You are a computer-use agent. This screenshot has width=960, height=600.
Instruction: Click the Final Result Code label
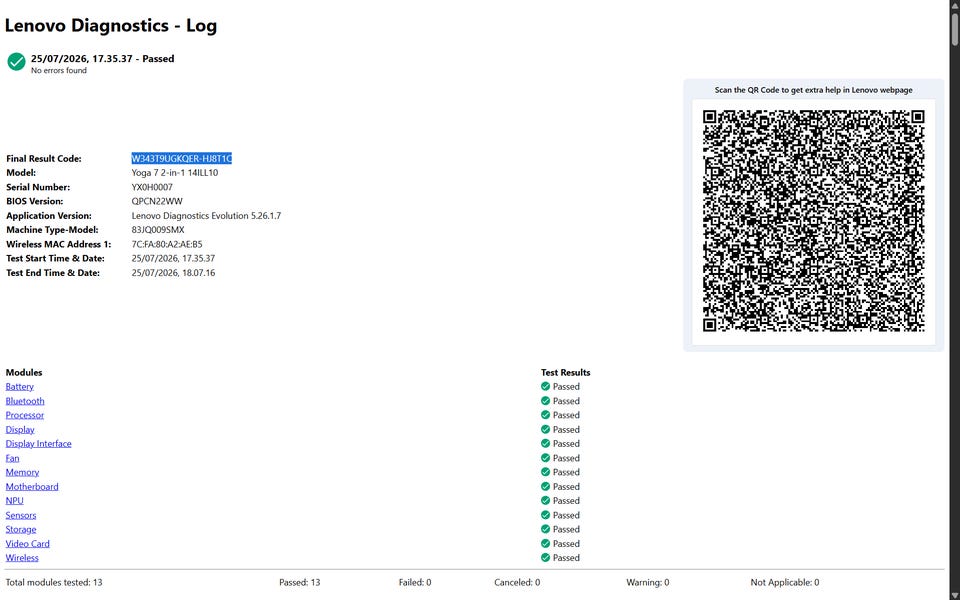pyautogui.click(x=43, y=159)
